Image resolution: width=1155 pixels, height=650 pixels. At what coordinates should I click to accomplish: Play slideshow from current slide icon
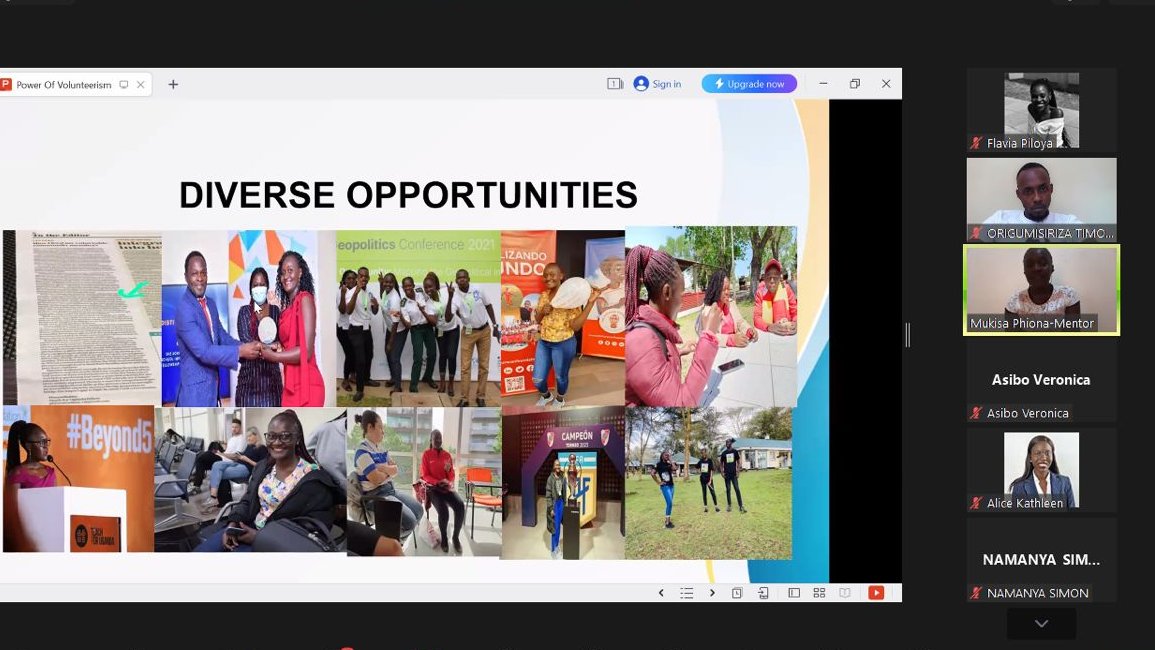[763, 592]
